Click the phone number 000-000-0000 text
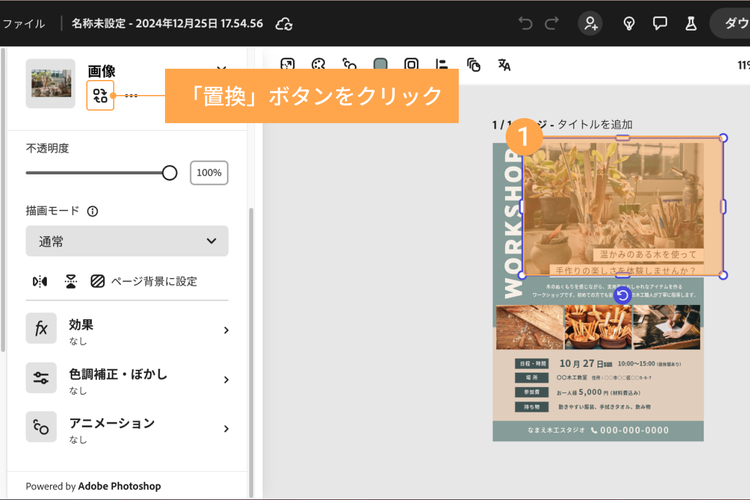Screen dimensions: 750x500 (634, 430)
